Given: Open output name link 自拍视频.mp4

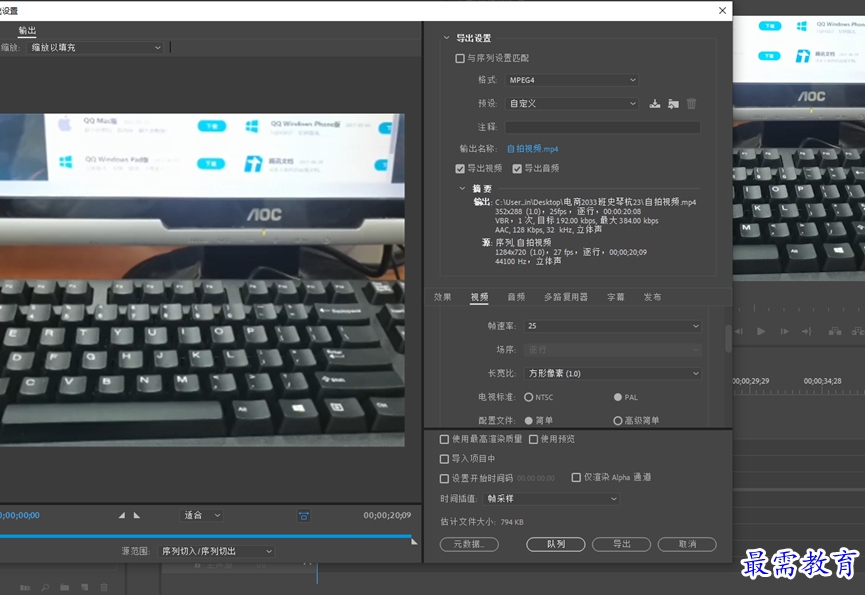Looking at the screenshot, I should [x=532, y=149].
